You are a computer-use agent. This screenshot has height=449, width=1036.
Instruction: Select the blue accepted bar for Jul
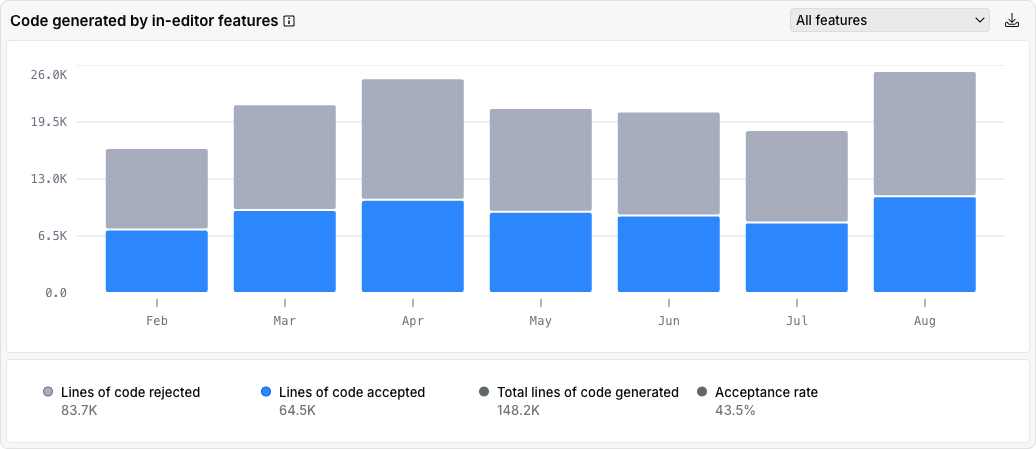[x=797, y=258]
